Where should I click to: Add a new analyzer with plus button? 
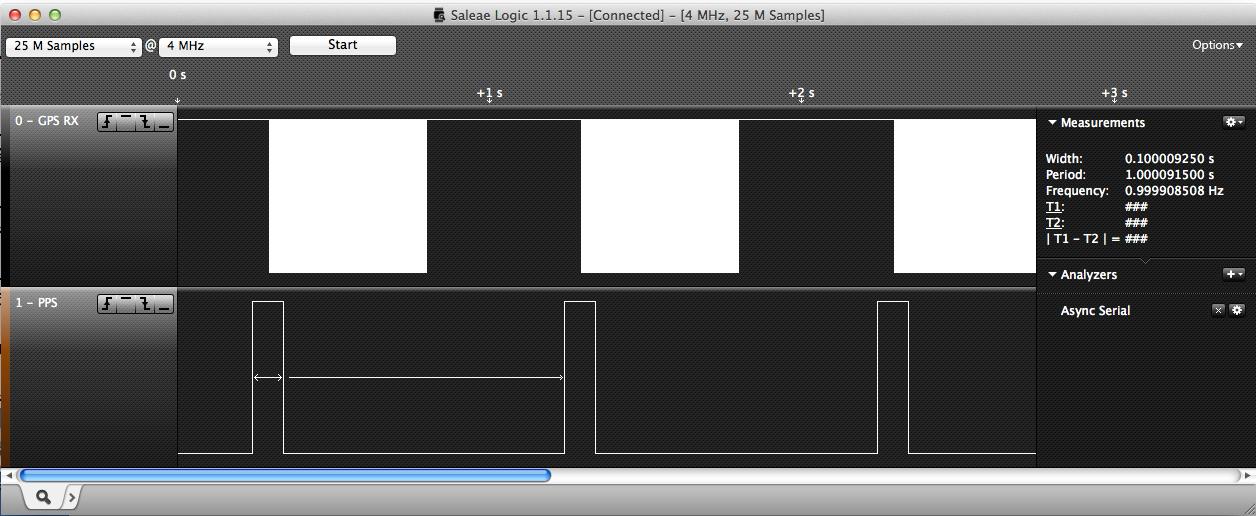point(1234,274)
